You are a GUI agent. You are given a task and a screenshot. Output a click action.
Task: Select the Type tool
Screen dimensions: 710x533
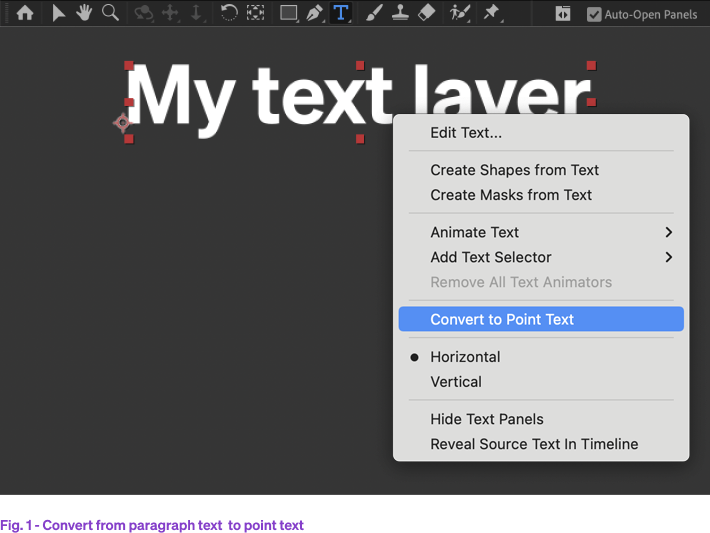[x=341, y=13]
